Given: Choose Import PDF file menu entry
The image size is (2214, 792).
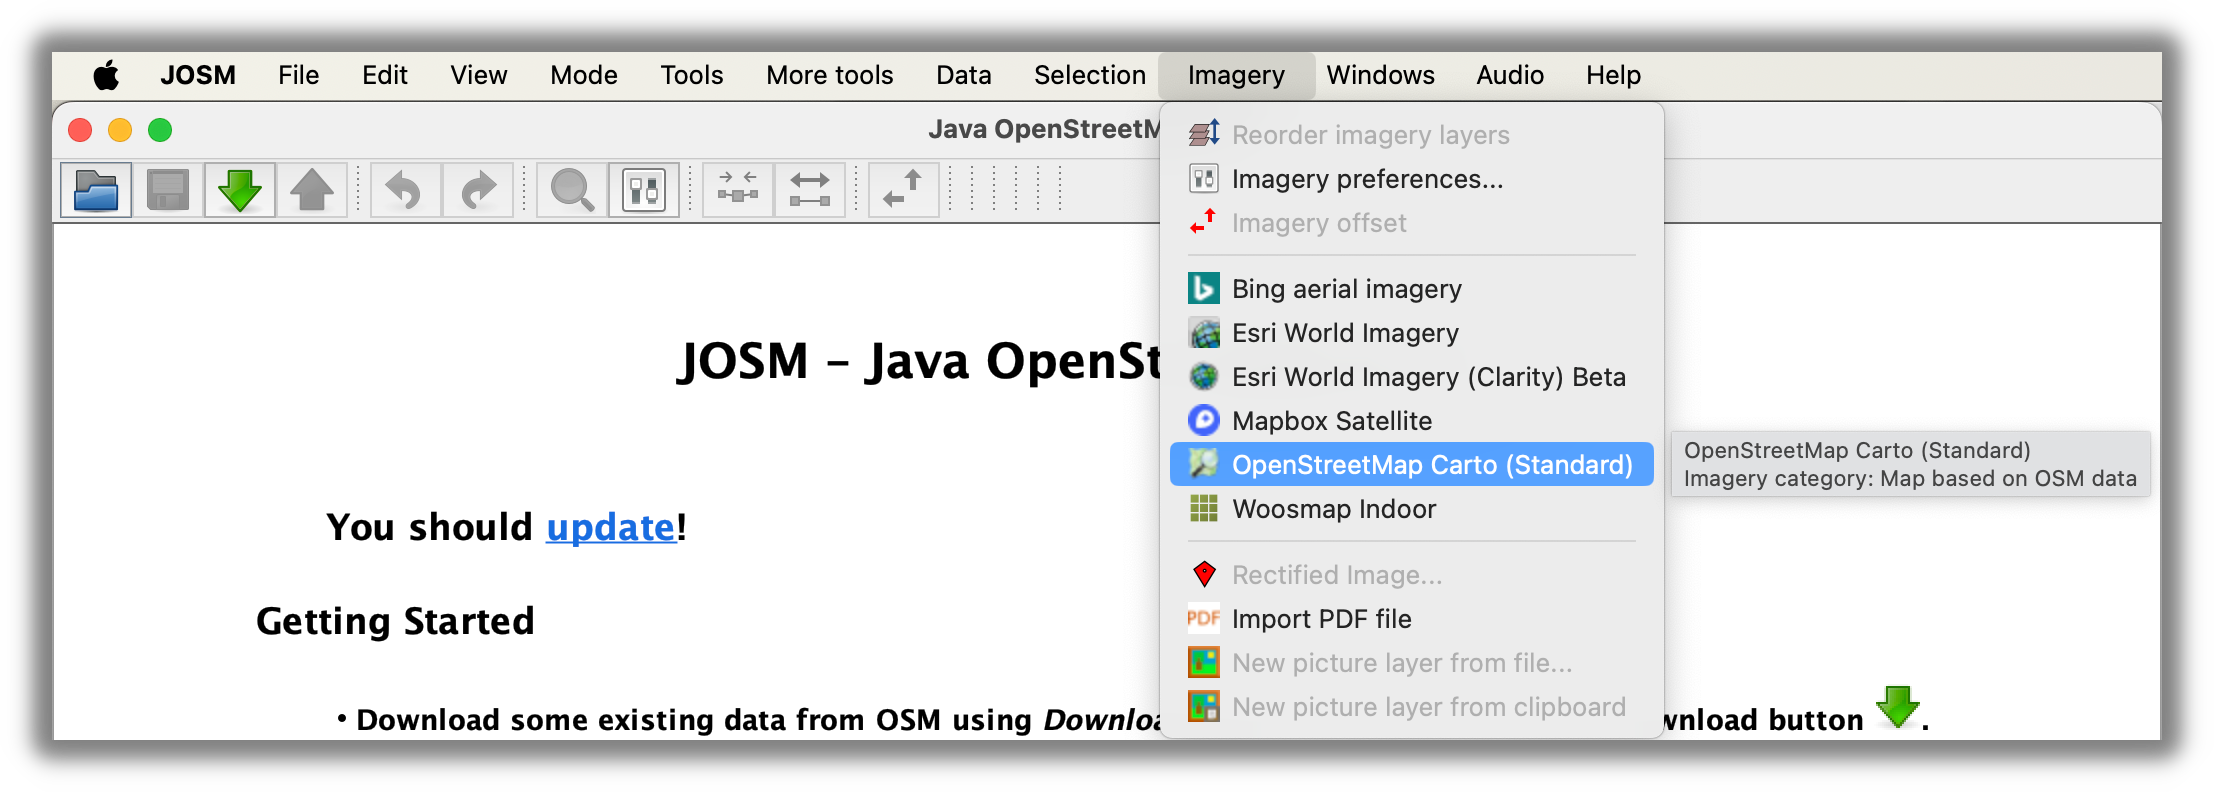Looking at the screenshot, I should [1411, 618].
